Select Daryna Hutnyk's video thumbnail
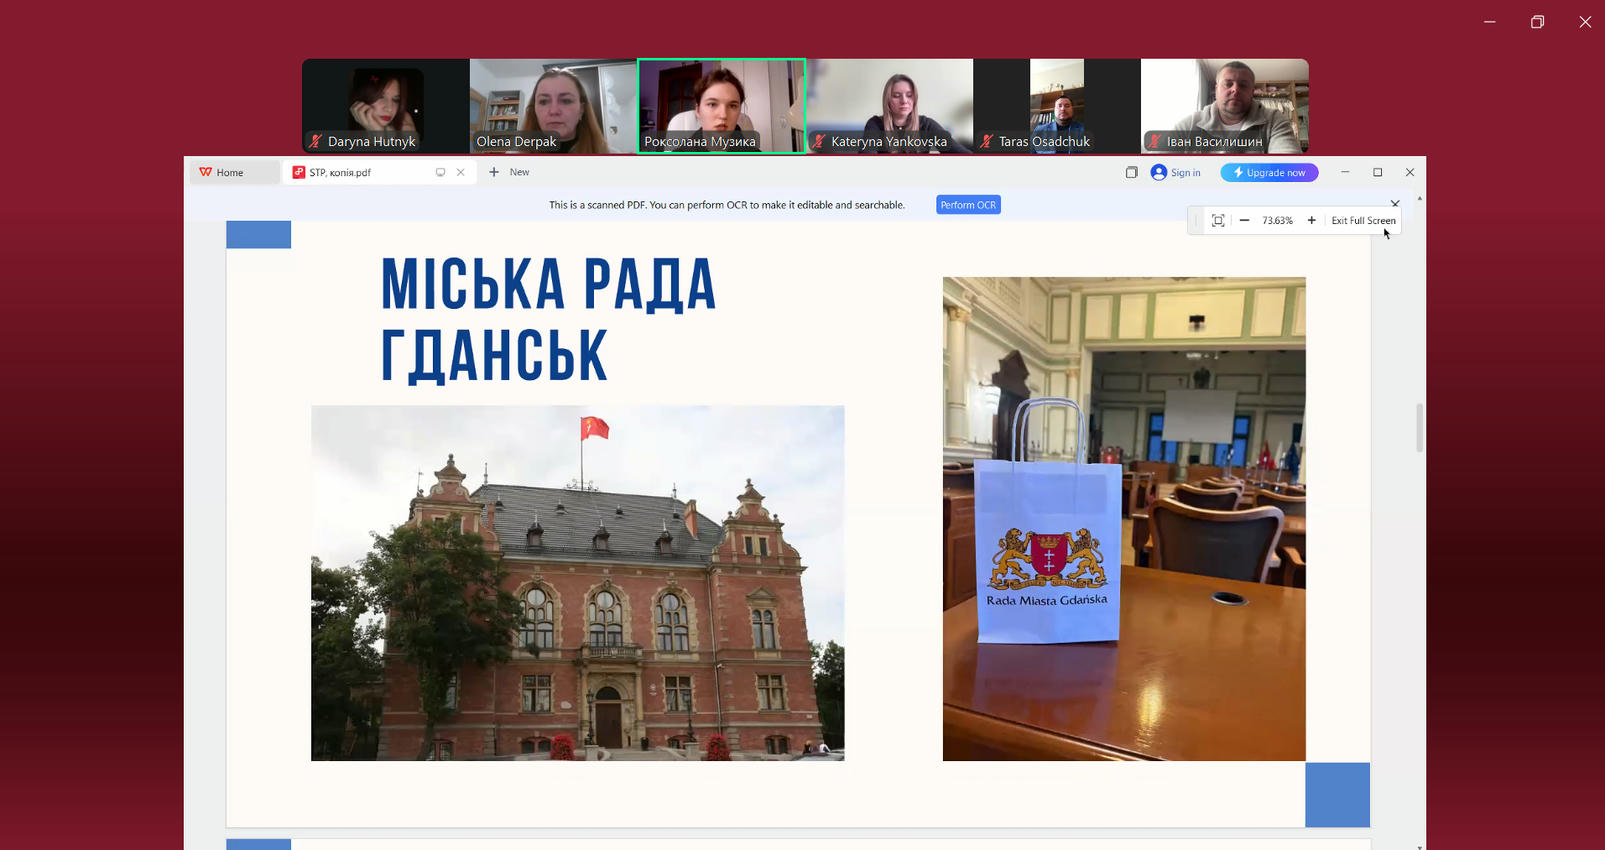1605x850 pixels. [386, 105]
